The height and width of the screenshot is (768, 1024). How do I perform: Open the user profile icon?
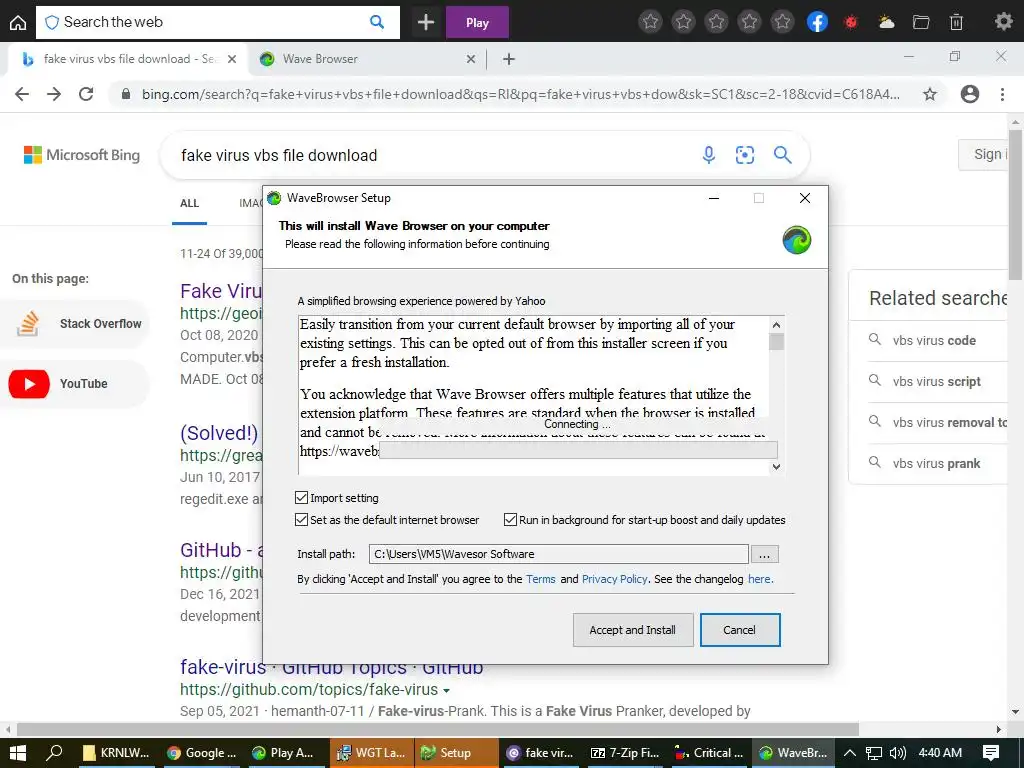point(970,94)
